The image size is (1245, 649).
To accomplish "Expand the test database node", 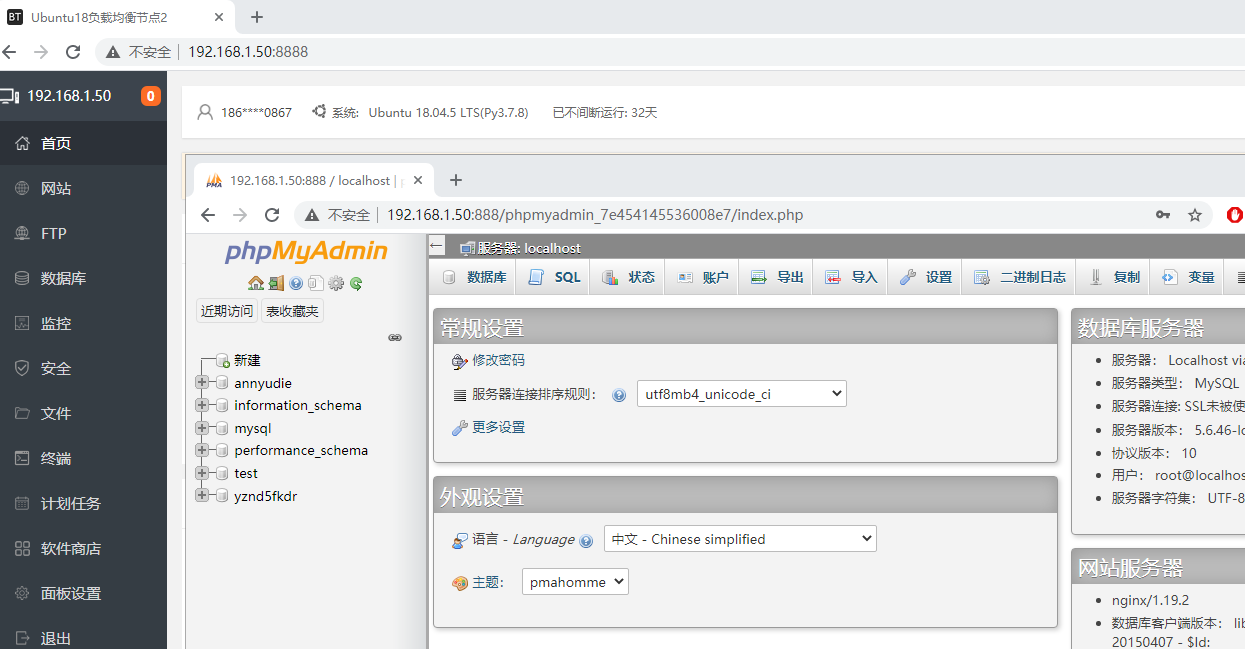I will point(202,473).
